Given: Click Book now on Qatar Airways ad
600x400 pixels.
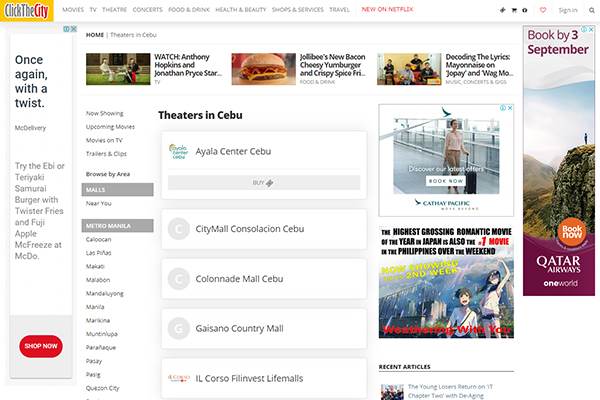Looking at the screenshot, I should click(572, 232).
